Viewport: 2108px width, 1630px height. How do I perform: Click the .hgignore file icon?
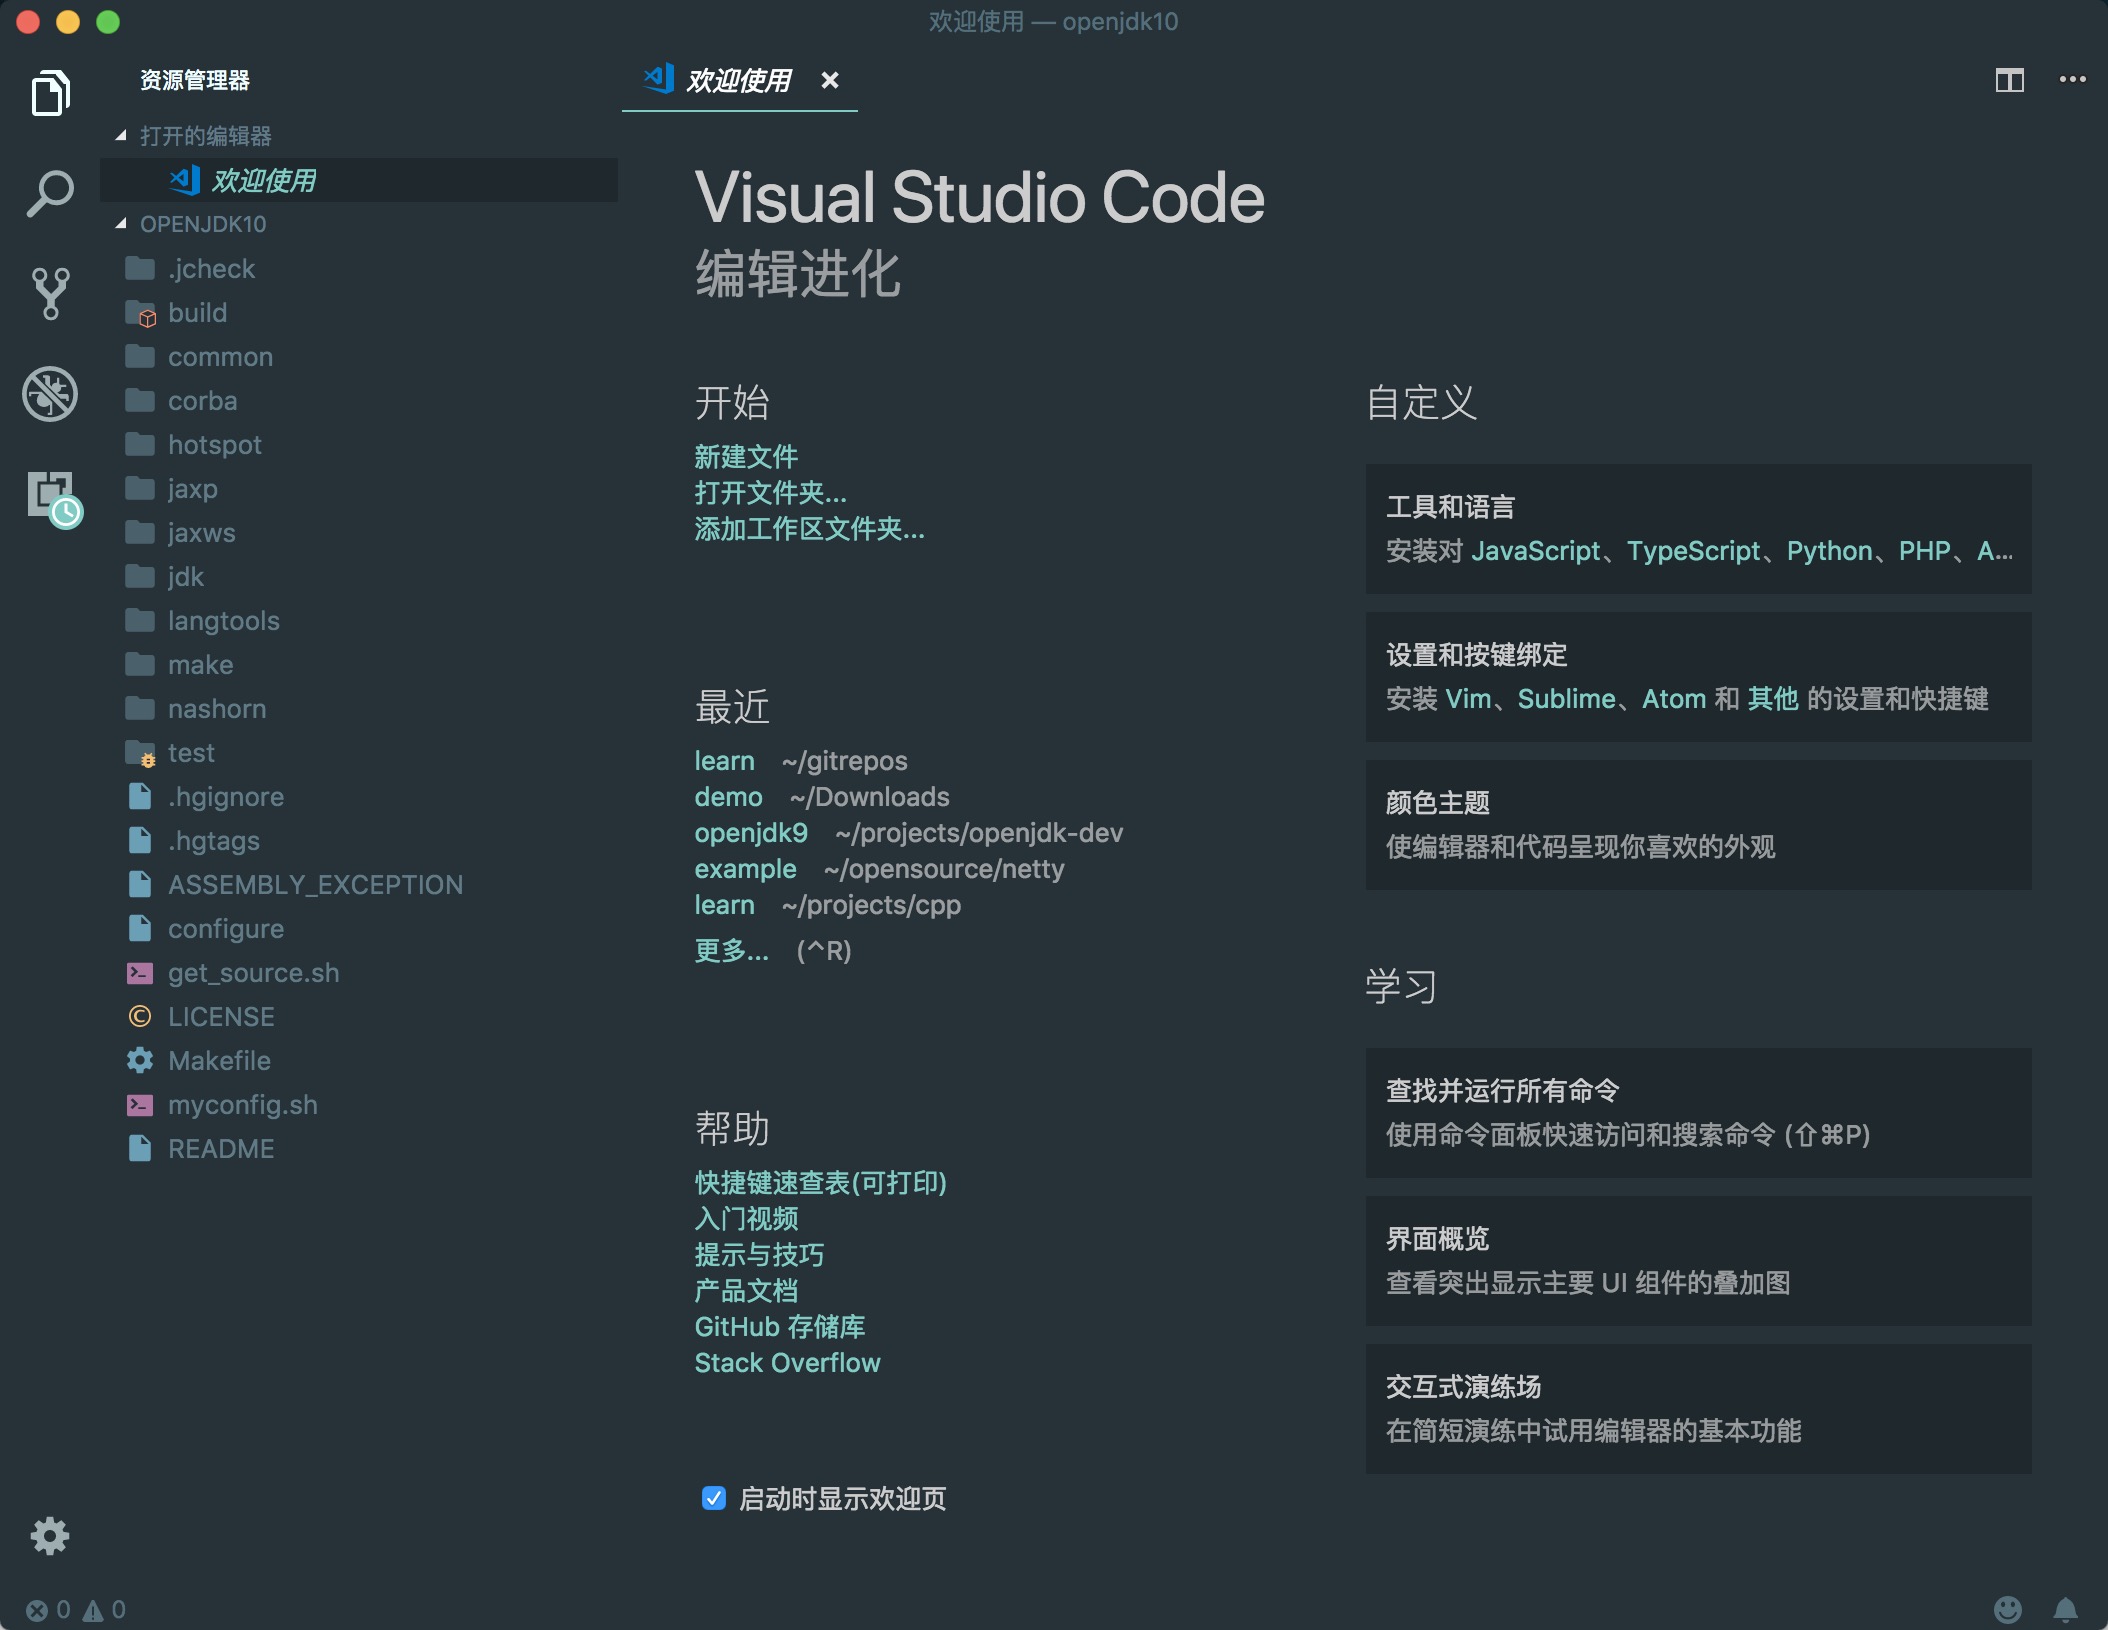[x=140, y=797]
